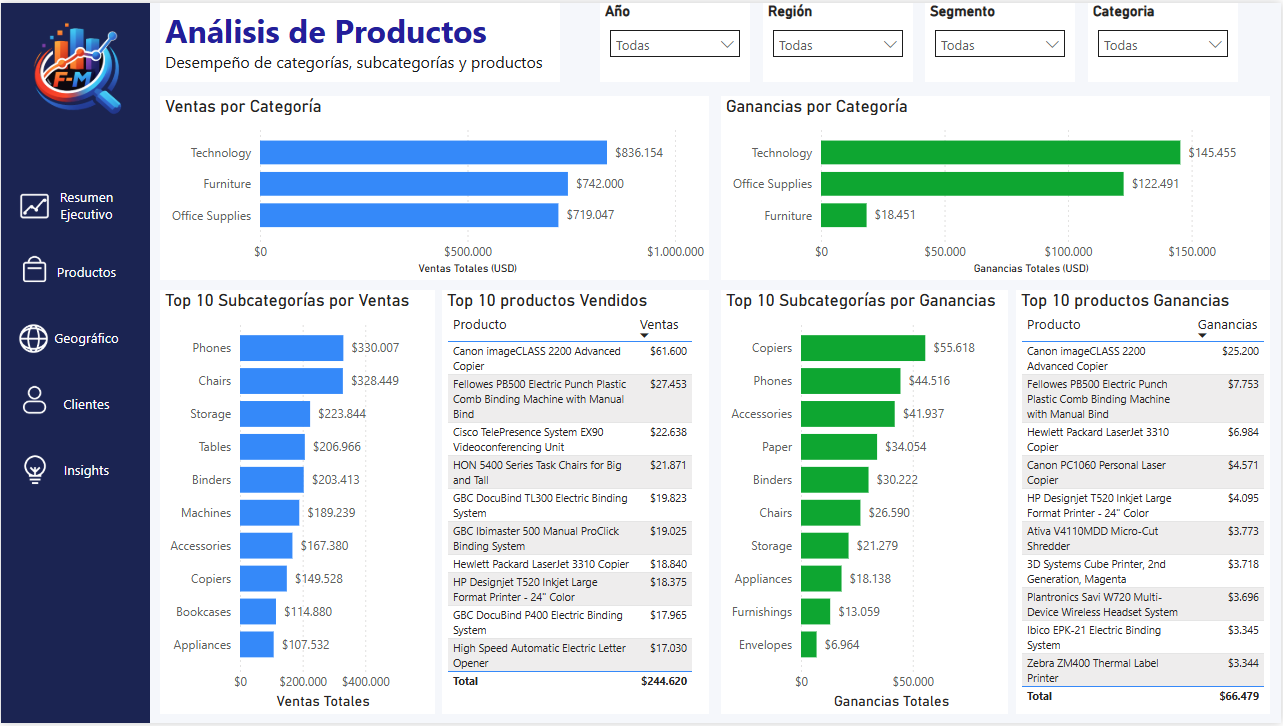This screenshot has height=726, width=1283.
Task: Select Accessories profit bar $41.937
Action: click(848, 414)
